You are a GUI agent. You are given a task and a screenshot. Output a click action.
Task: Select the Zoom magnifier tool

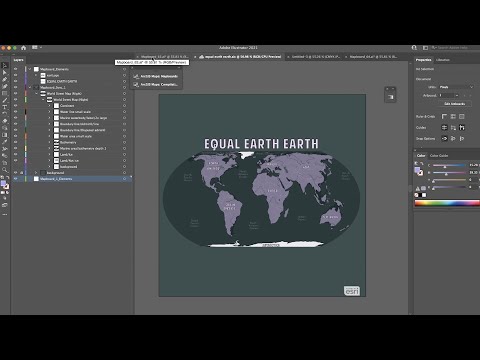pos(5,170)
